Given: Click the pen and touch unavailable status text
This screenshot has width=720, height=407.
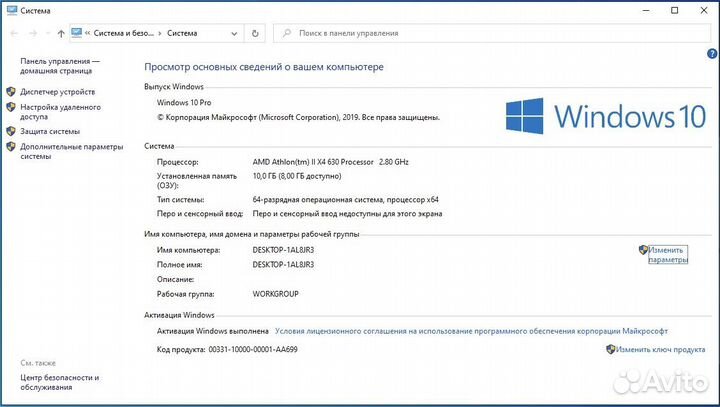Looking at the screenshot, I should point(348,214).
